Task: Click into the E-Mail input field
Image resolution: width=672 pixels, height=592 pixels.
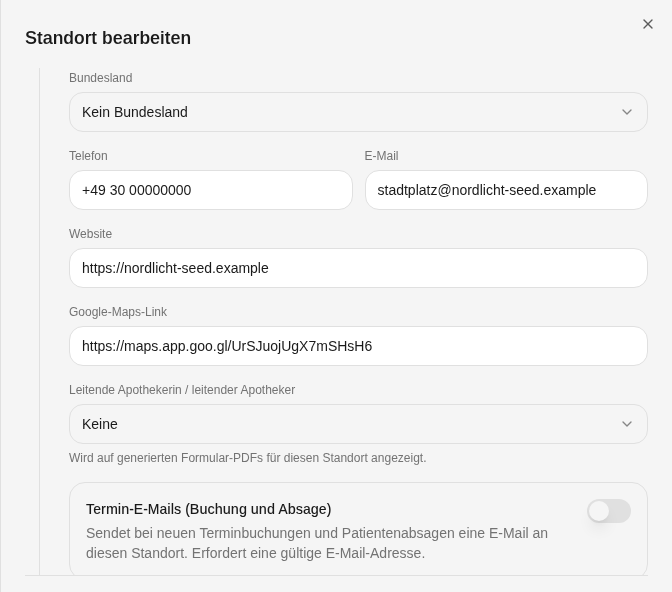Action: coord(506,190)
